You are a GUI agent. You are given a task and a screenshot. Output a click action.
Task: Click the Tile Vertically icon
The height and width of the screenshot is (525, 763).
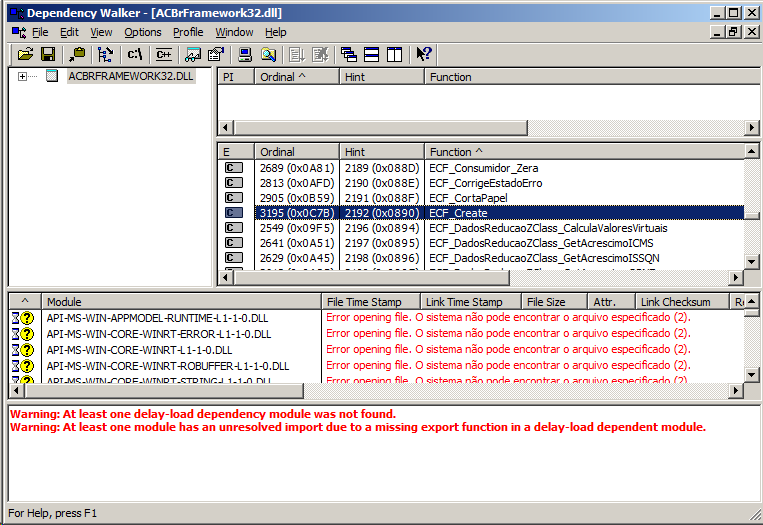[x=395, y=54]
